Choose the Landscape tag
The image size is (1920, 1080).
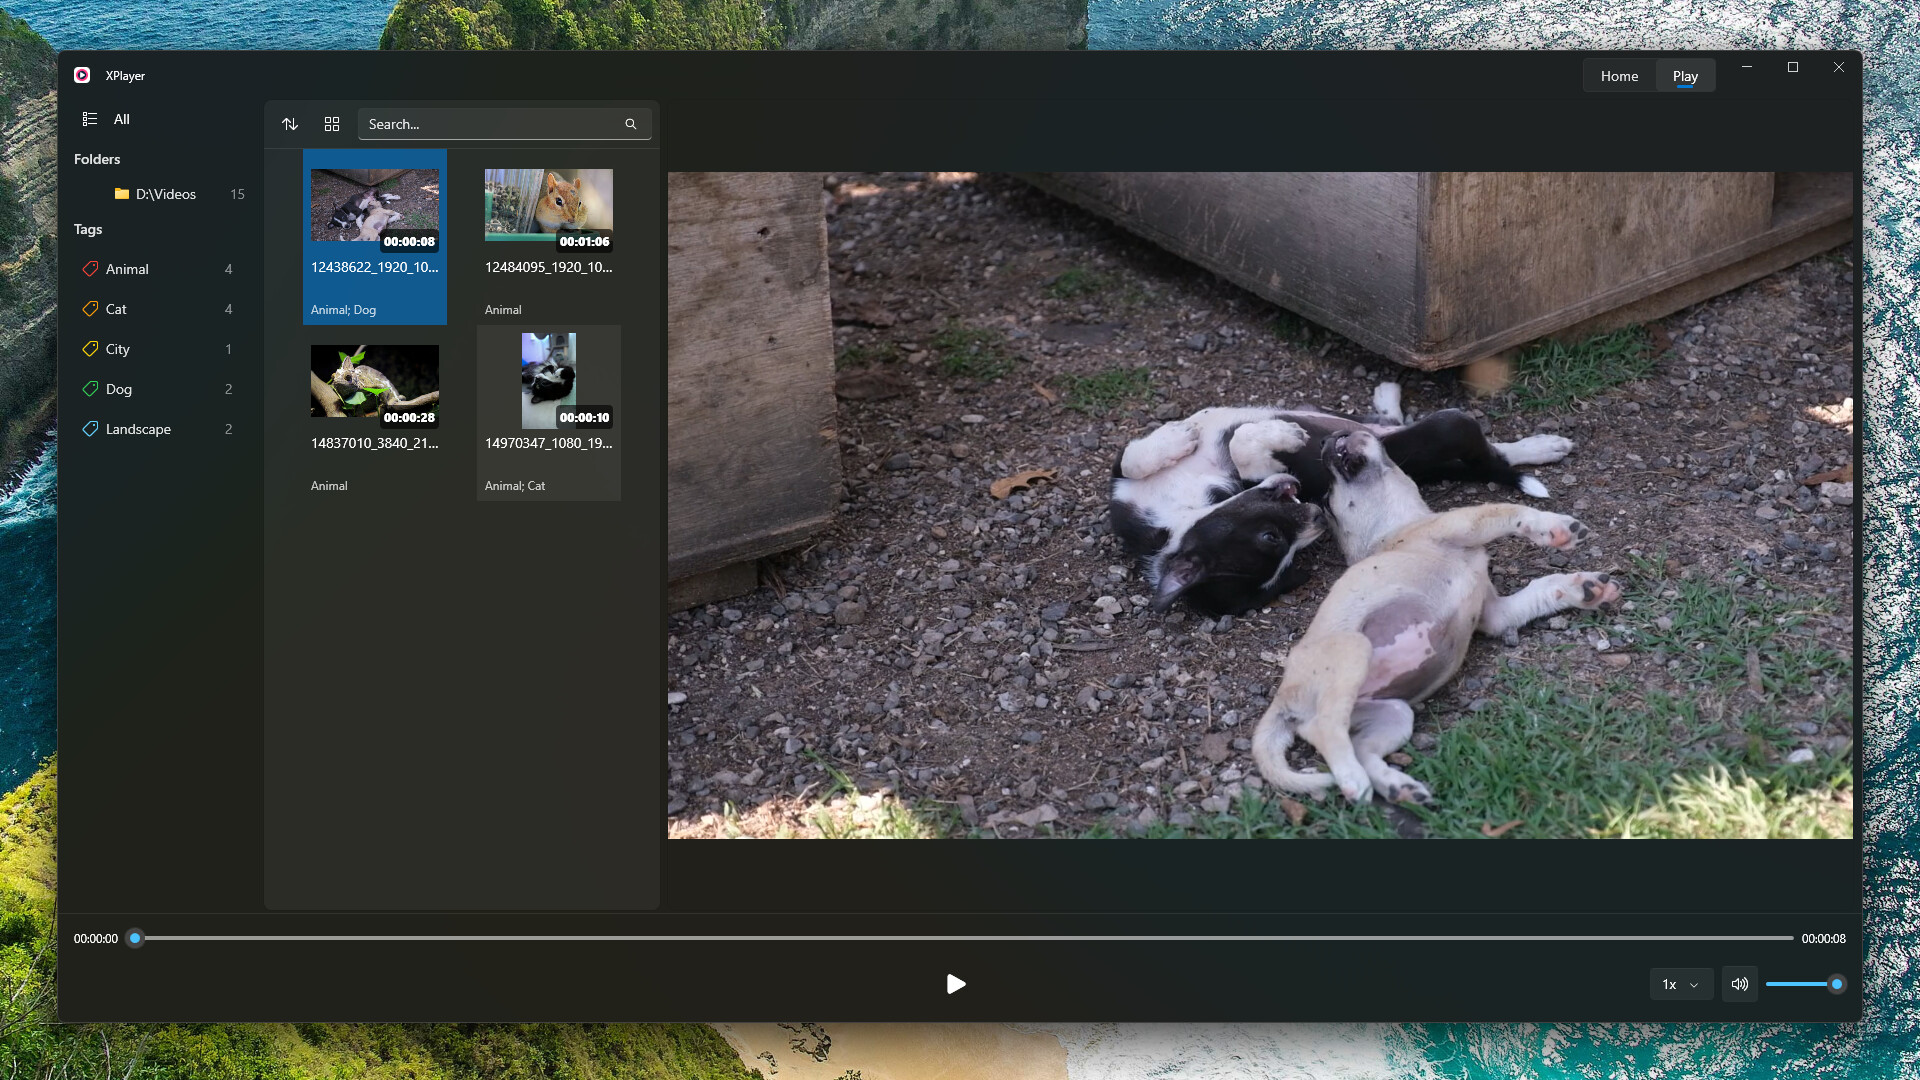[138, 429]
